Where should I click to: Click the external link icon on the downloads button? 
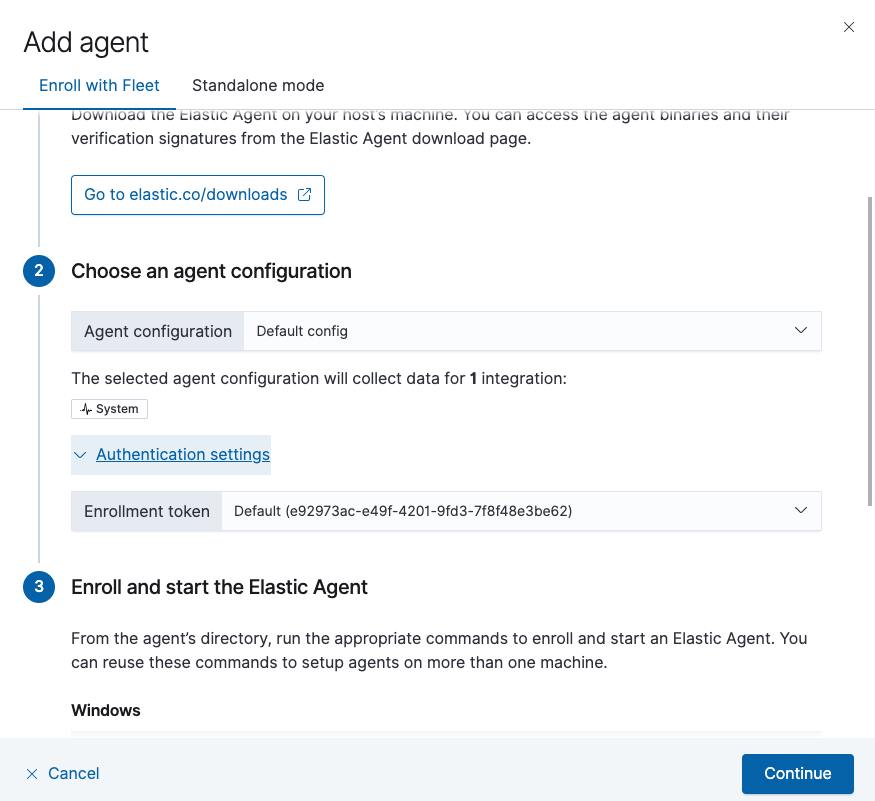coord(304,195)
